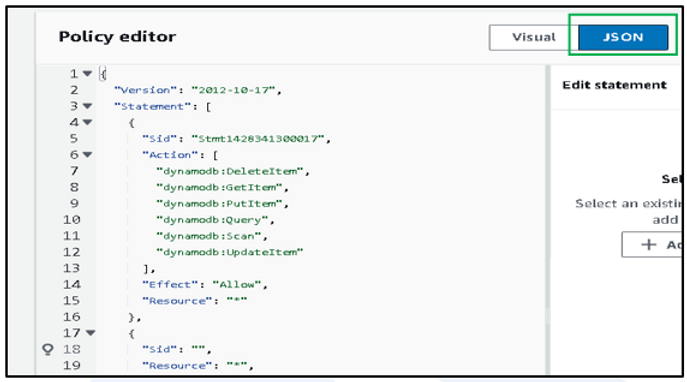Switch to the JSON editor tab

coord(623,37)
